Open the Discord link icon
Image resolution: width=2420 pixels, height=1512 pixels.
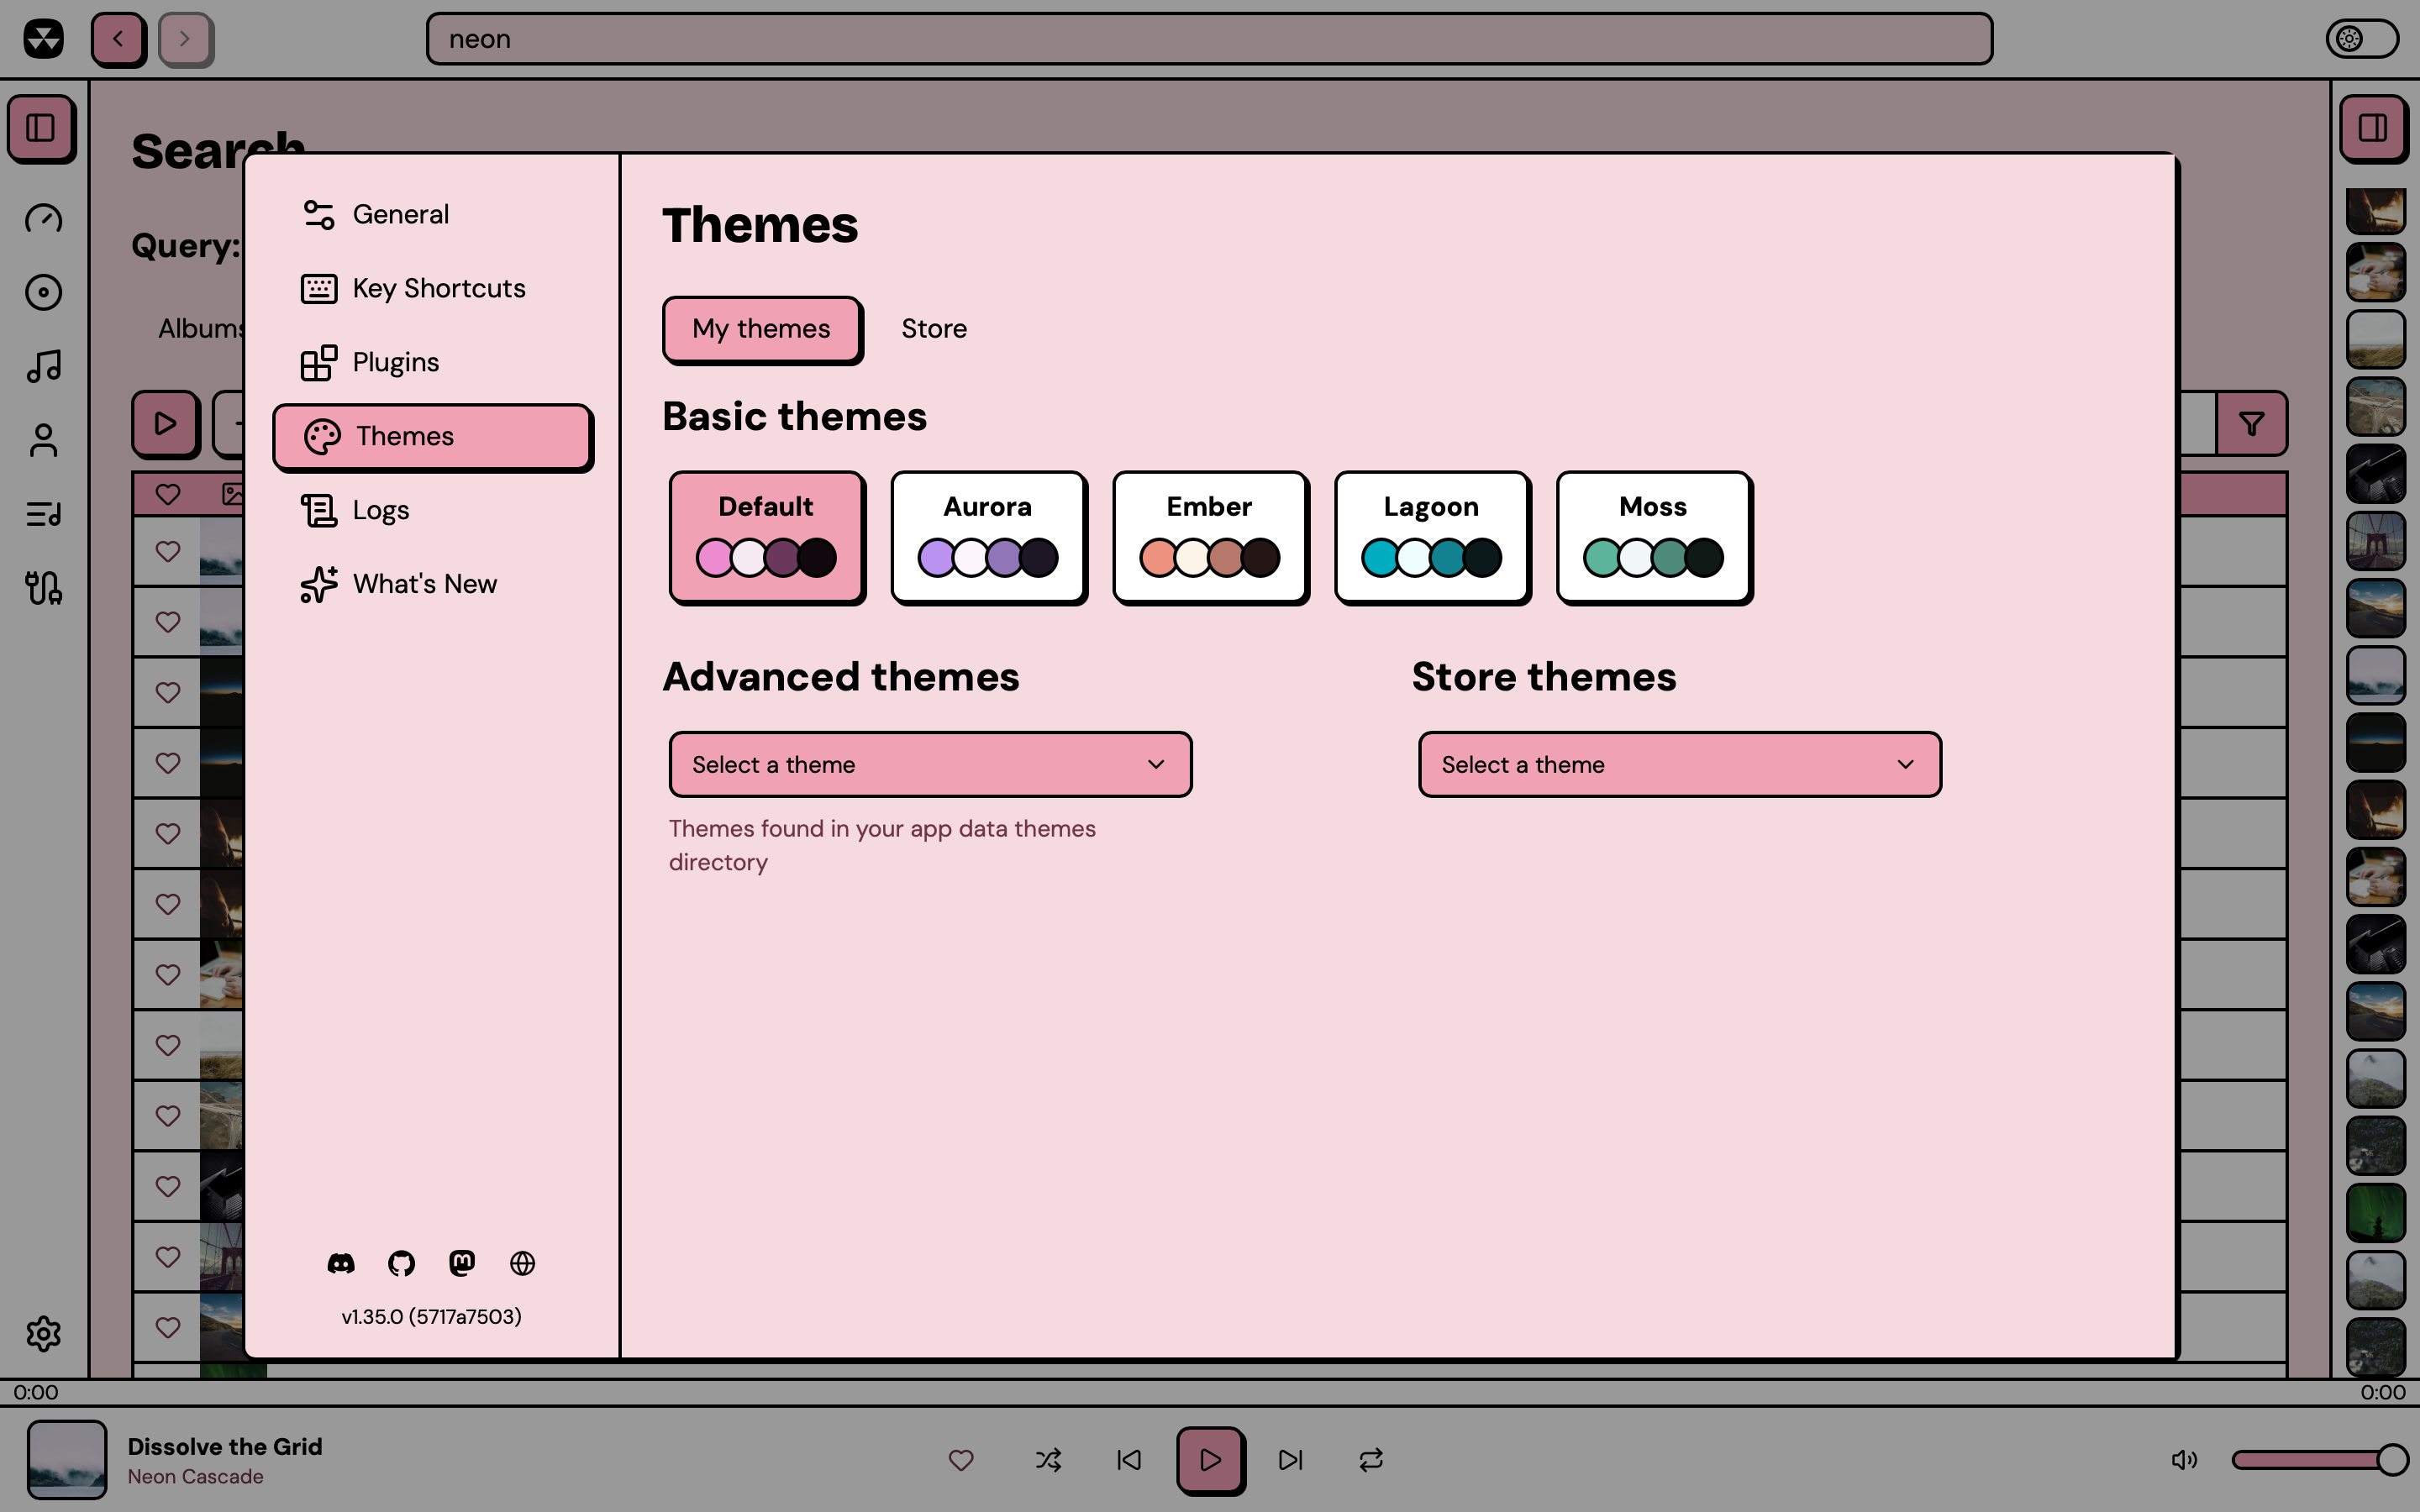pyautogui.click(x=341, y=1263)
